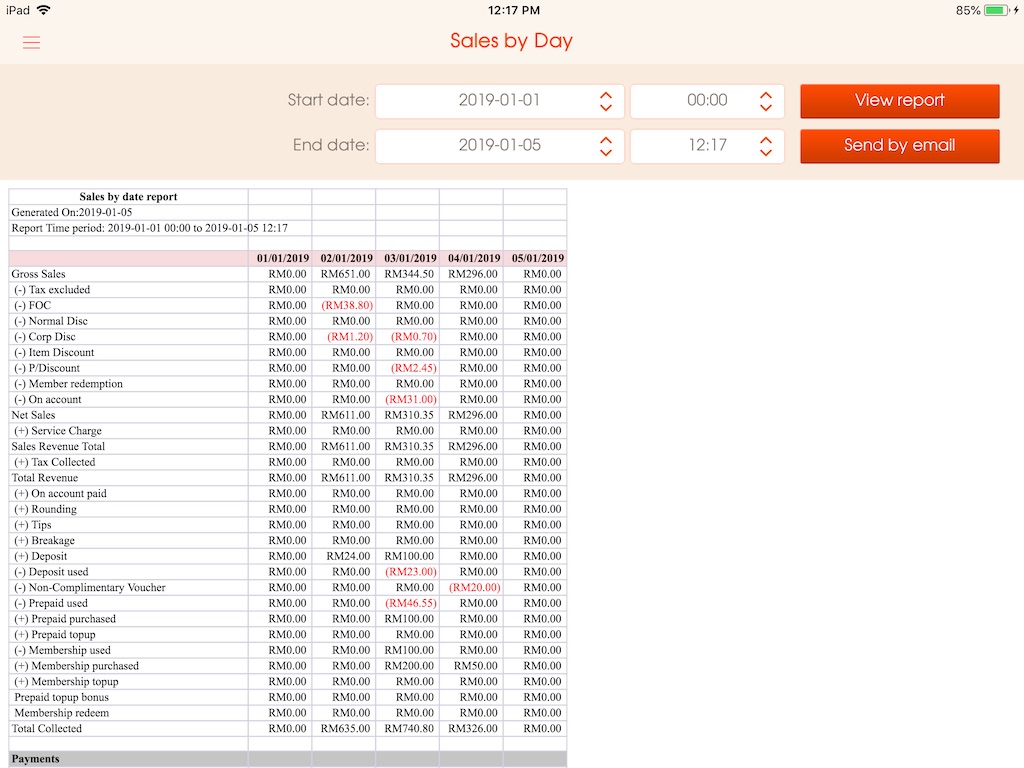
Task: Open the start time picker 00:00
Action: pyautogui.click(x=707, y=101)
